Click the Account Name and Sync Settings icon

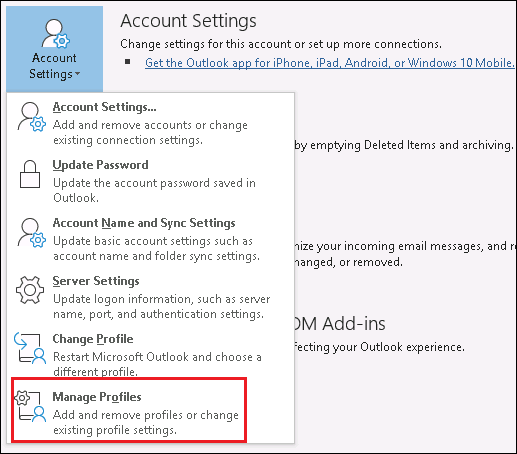coord(31,233)
